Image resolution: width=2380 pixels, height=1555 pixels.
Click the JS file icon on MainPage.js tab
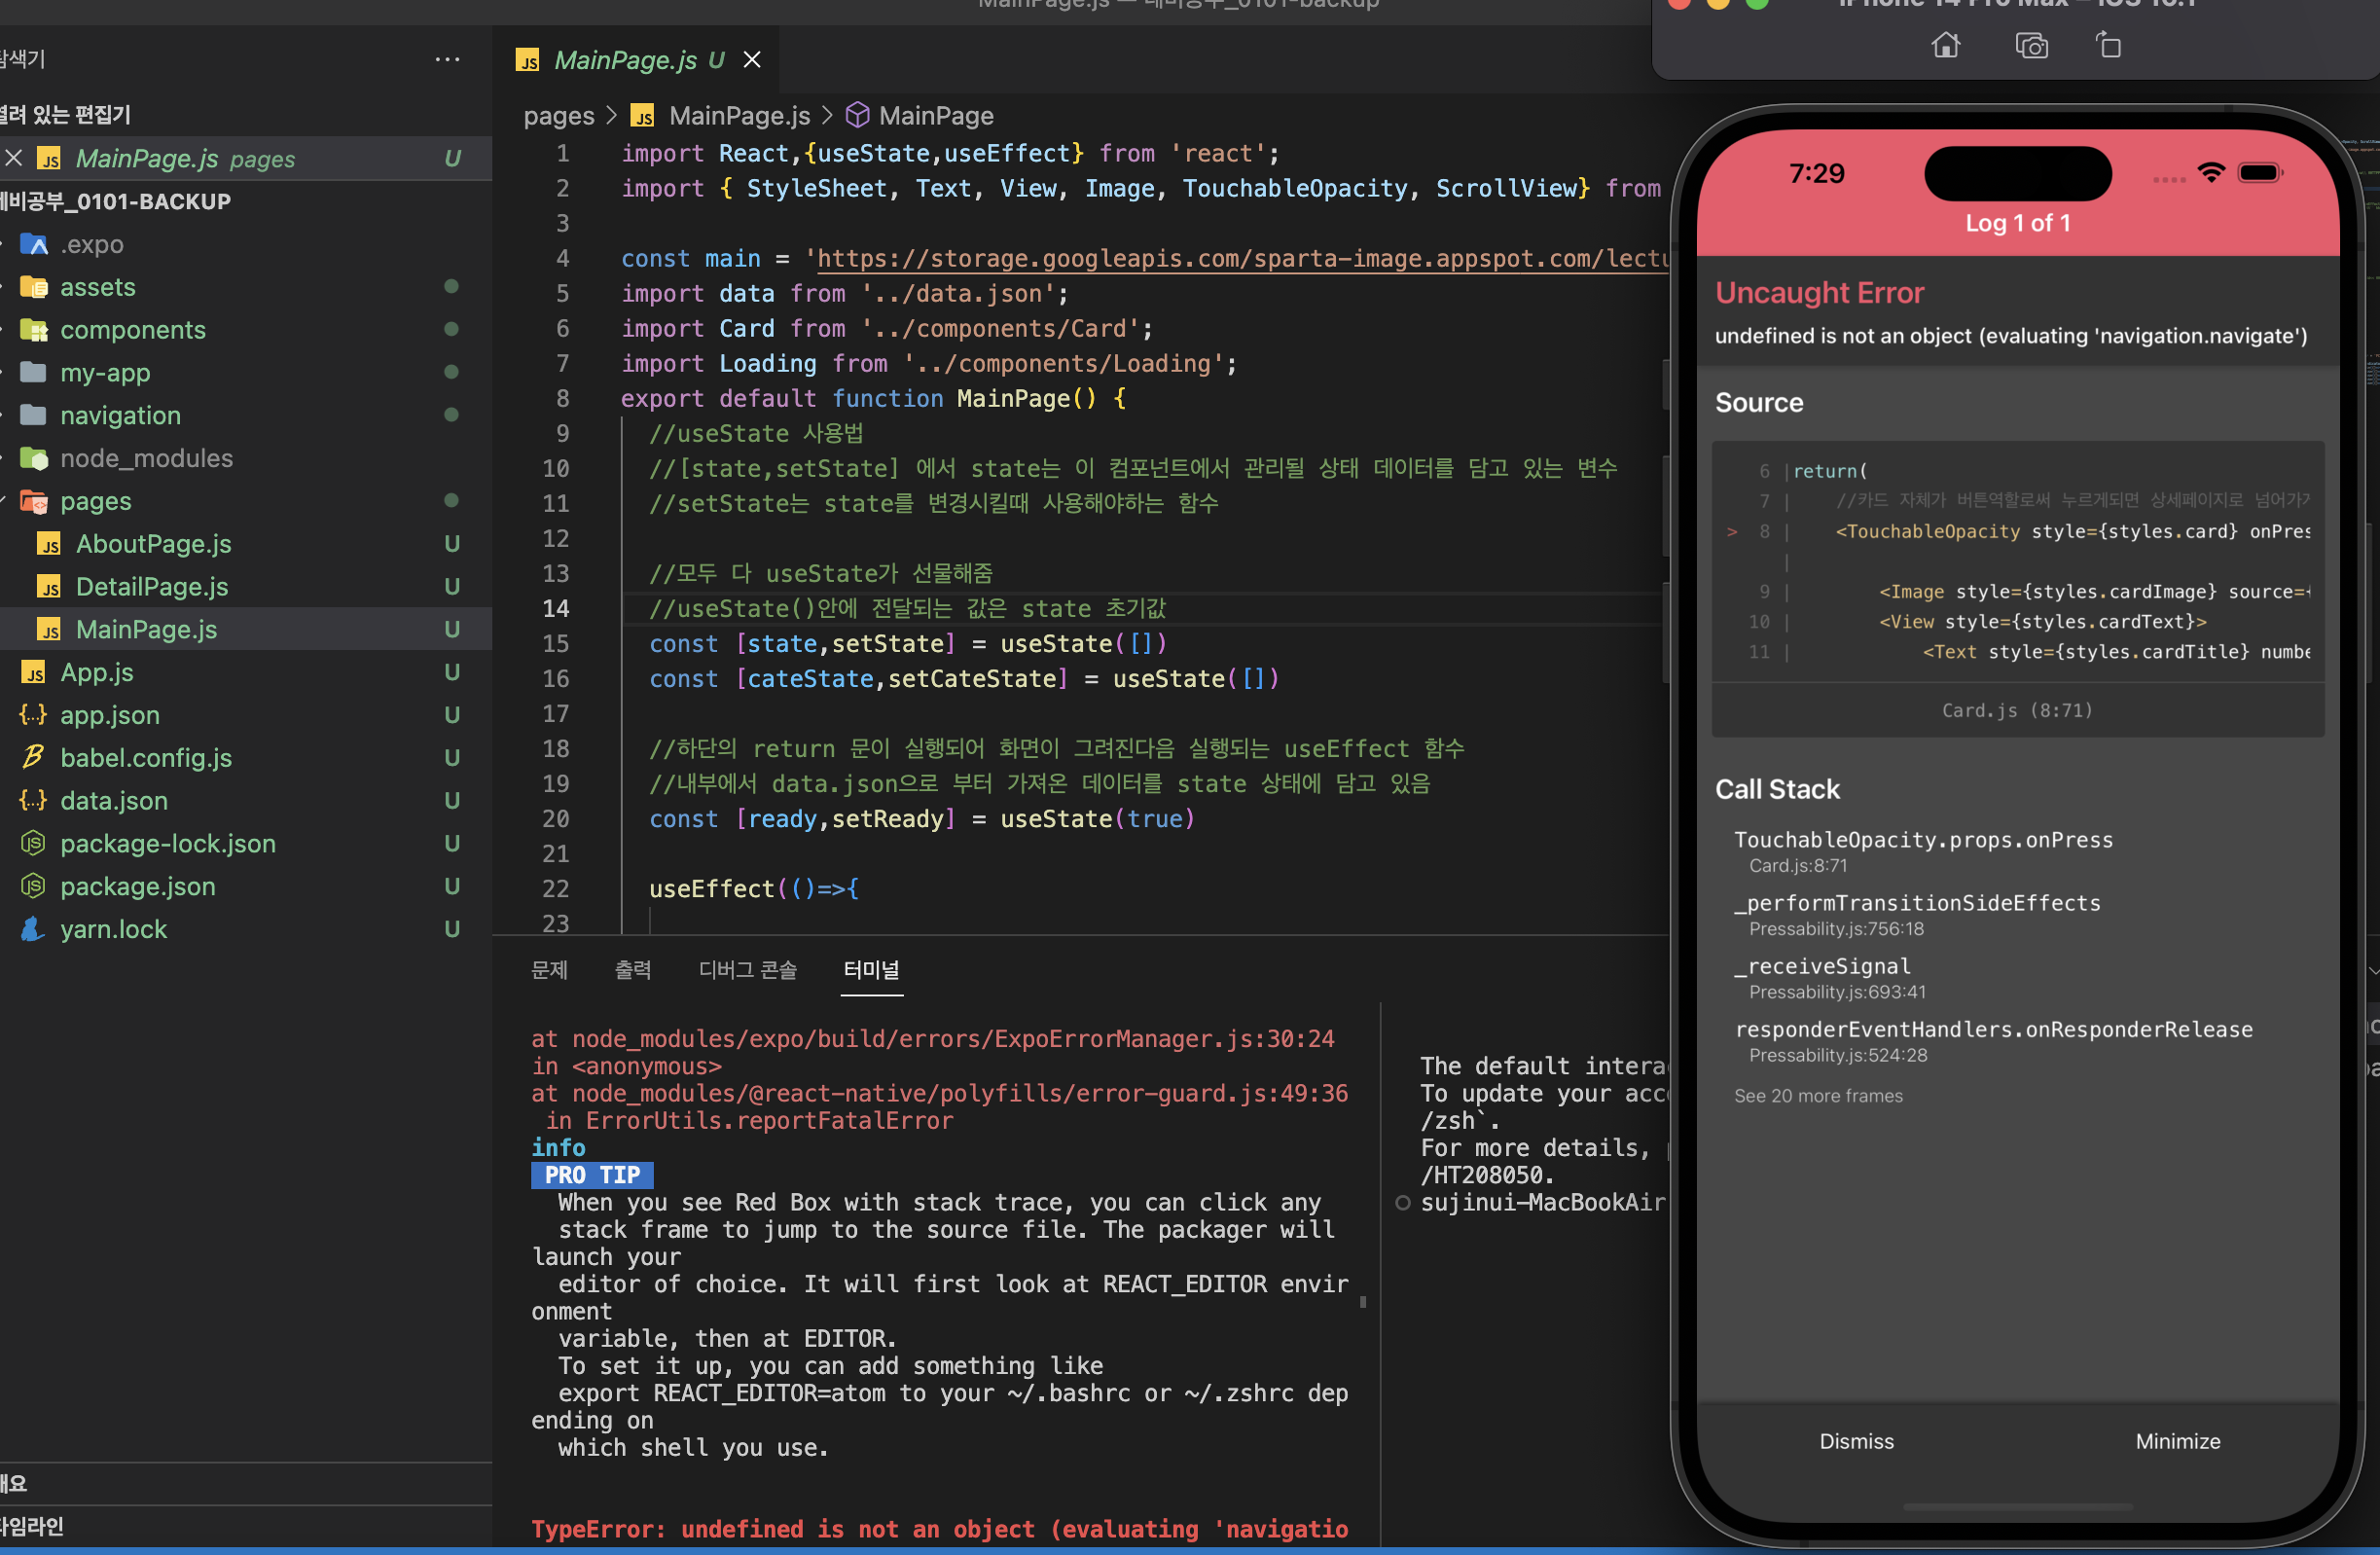click(x=528, y=61)
